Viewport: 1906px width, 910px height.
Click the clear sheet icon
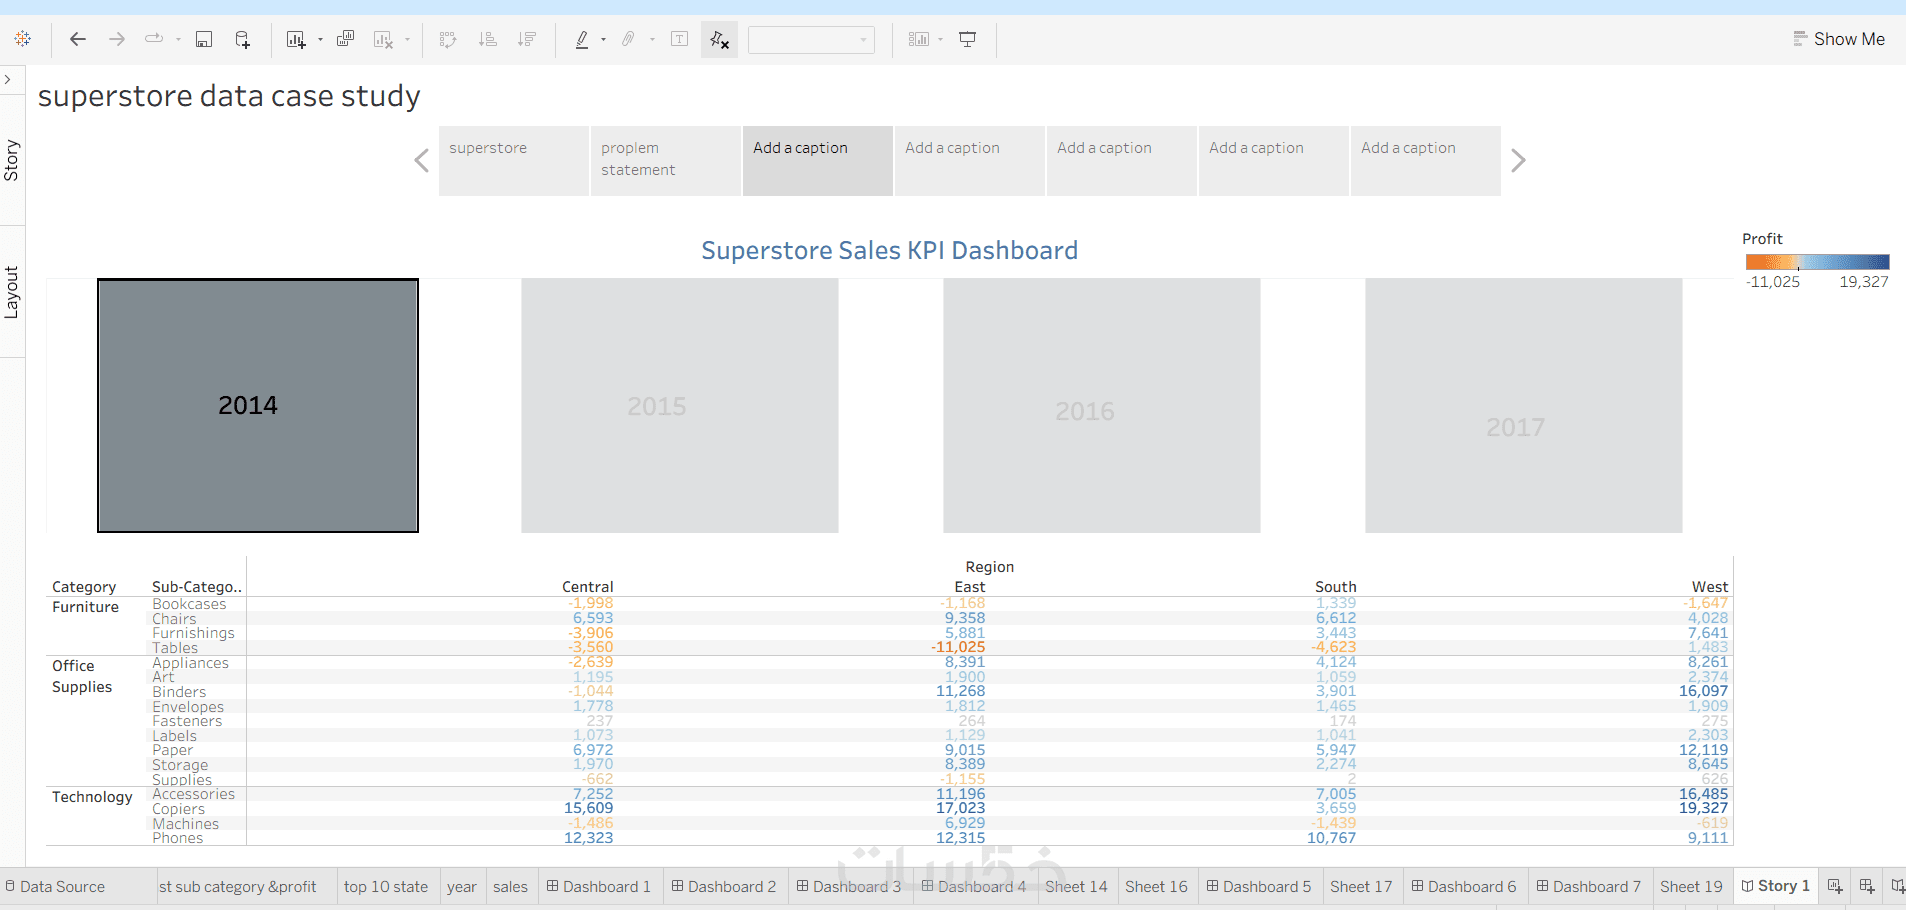pyautogui.click(x=383, y=39)
